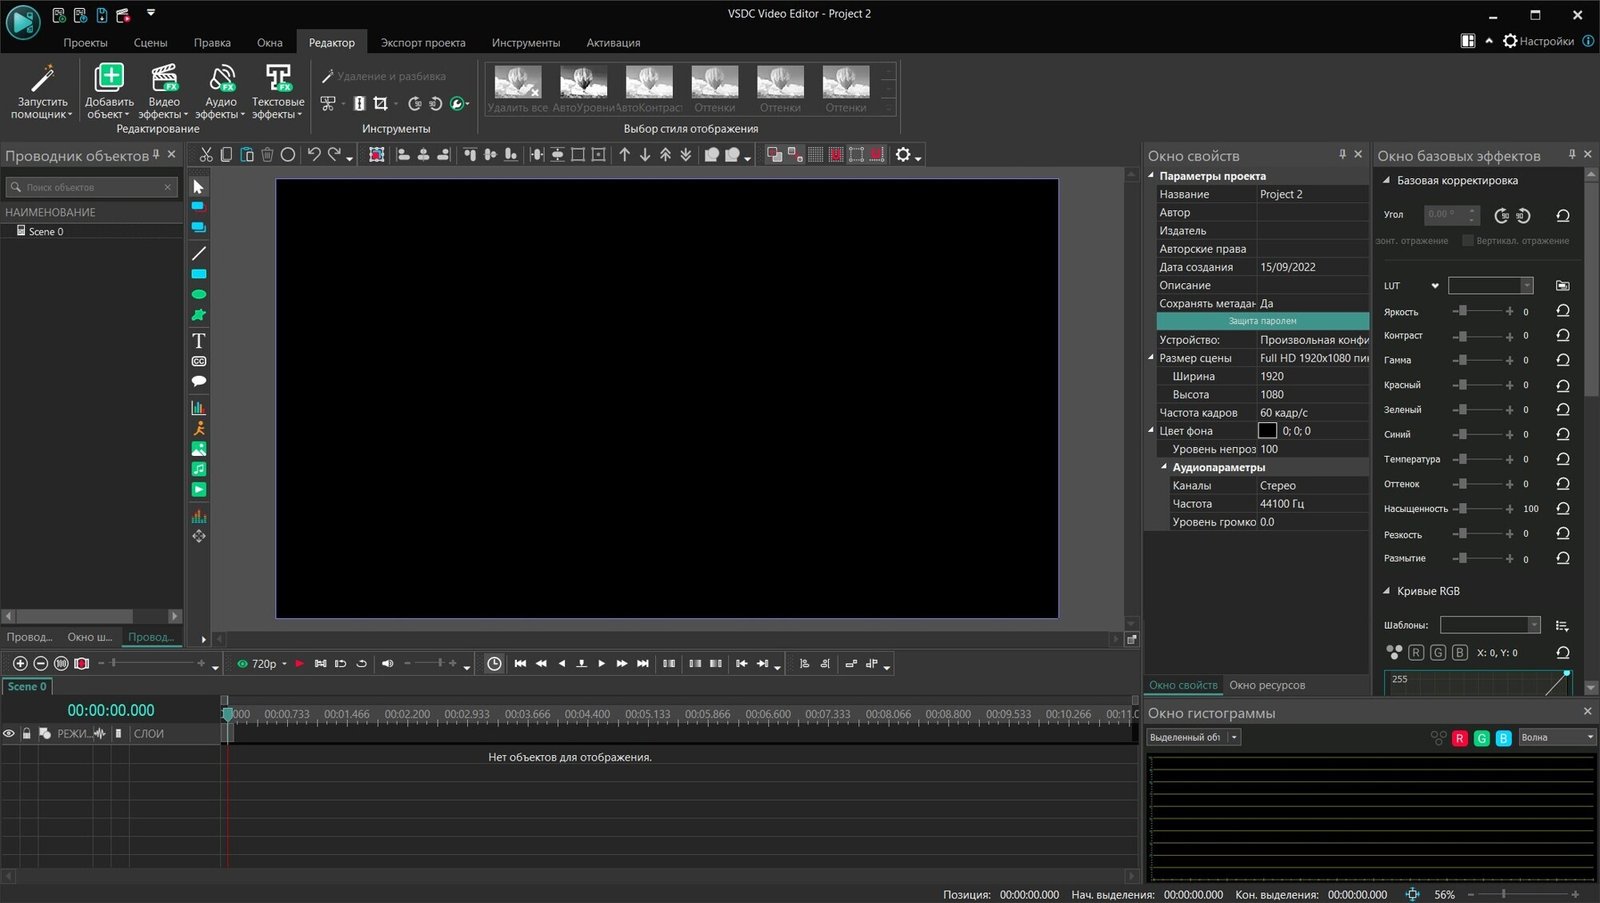This screenshot has width=1600, height=903.
Task: Click the Поиск объектов search field
Action: click(91, 187)
